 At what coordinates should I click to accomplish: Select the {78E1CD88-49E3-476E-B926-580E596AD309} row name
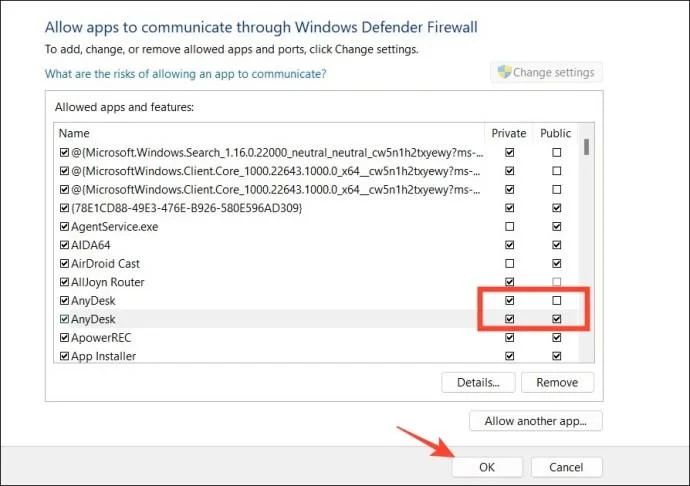[187, 208]
